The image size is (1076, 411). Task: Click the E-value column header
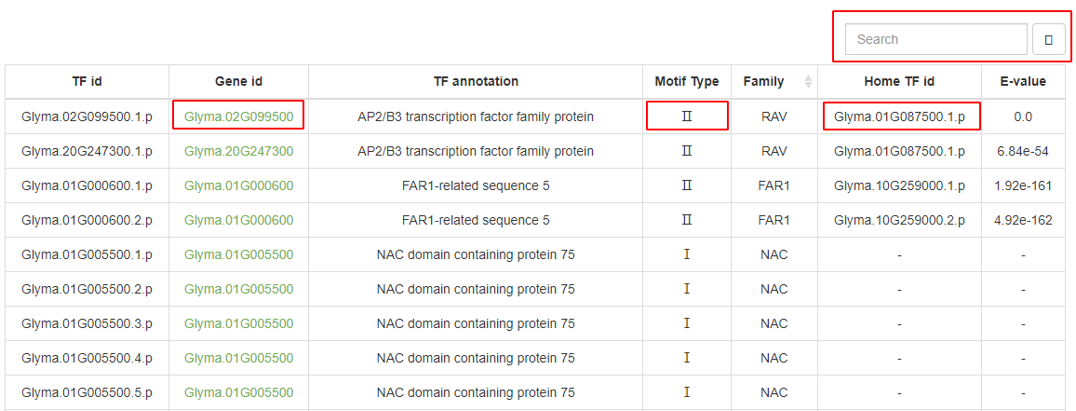[x=1023, y=82]
